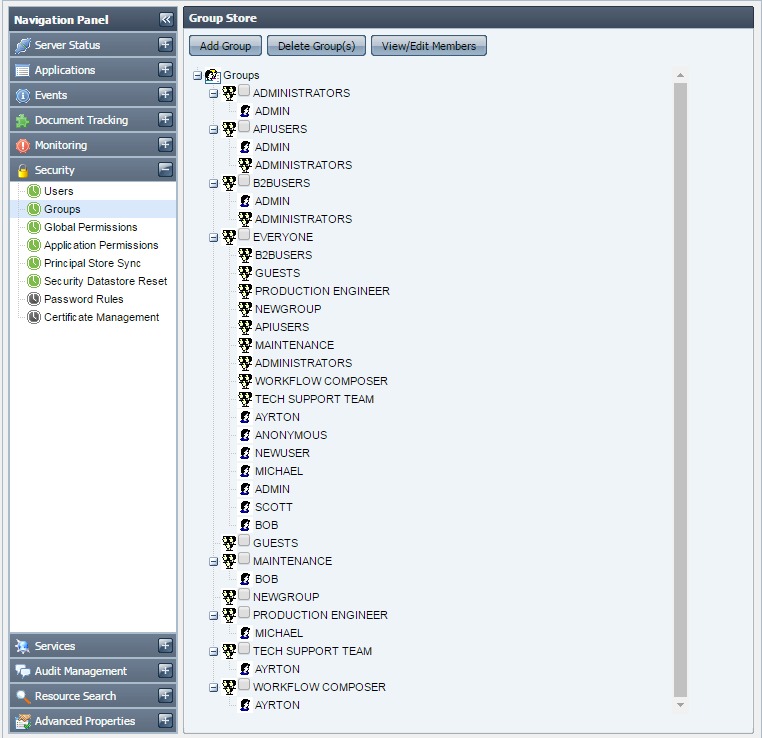Open Application Permissions page
Image resolution: width=762 pixels, height=738 pixels.
pyautogui.click(x=101, y=245)
